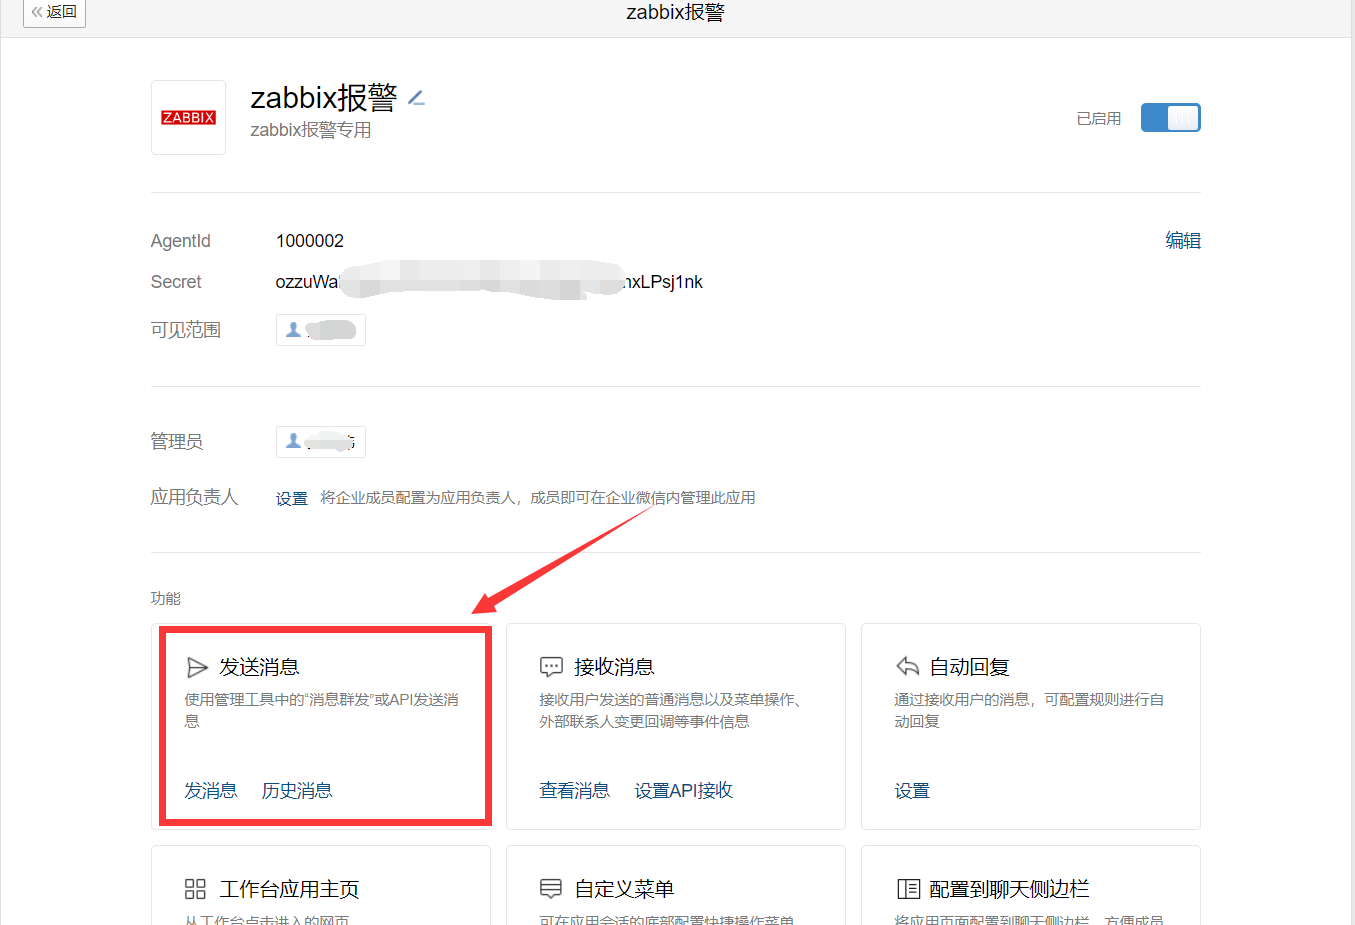Click the pencil icon next to zabbix报警
1355x925 pixels.
pos(416,98)
